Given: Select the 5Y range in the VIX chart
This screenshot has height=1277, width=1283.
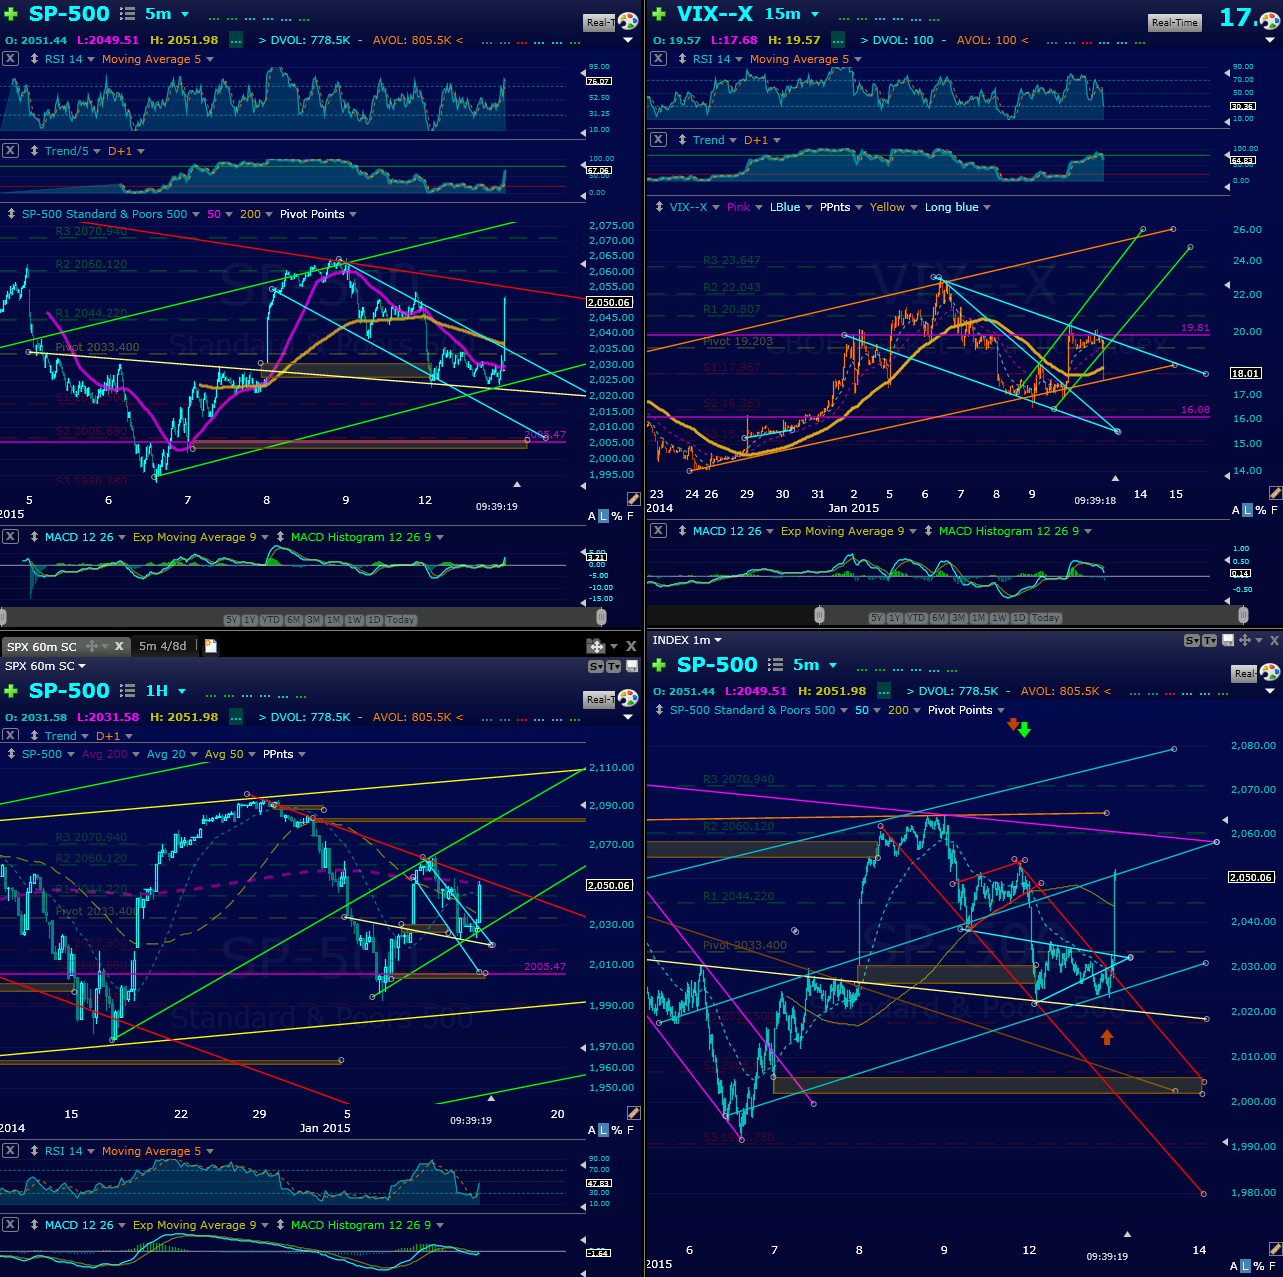Looking at the screenshot, I should [876, 618].
